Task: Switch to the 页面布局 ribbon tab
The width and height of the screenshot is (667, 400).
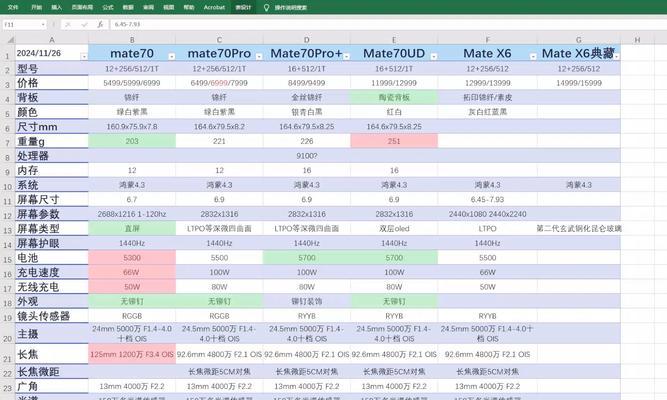Action: (82, 7)
